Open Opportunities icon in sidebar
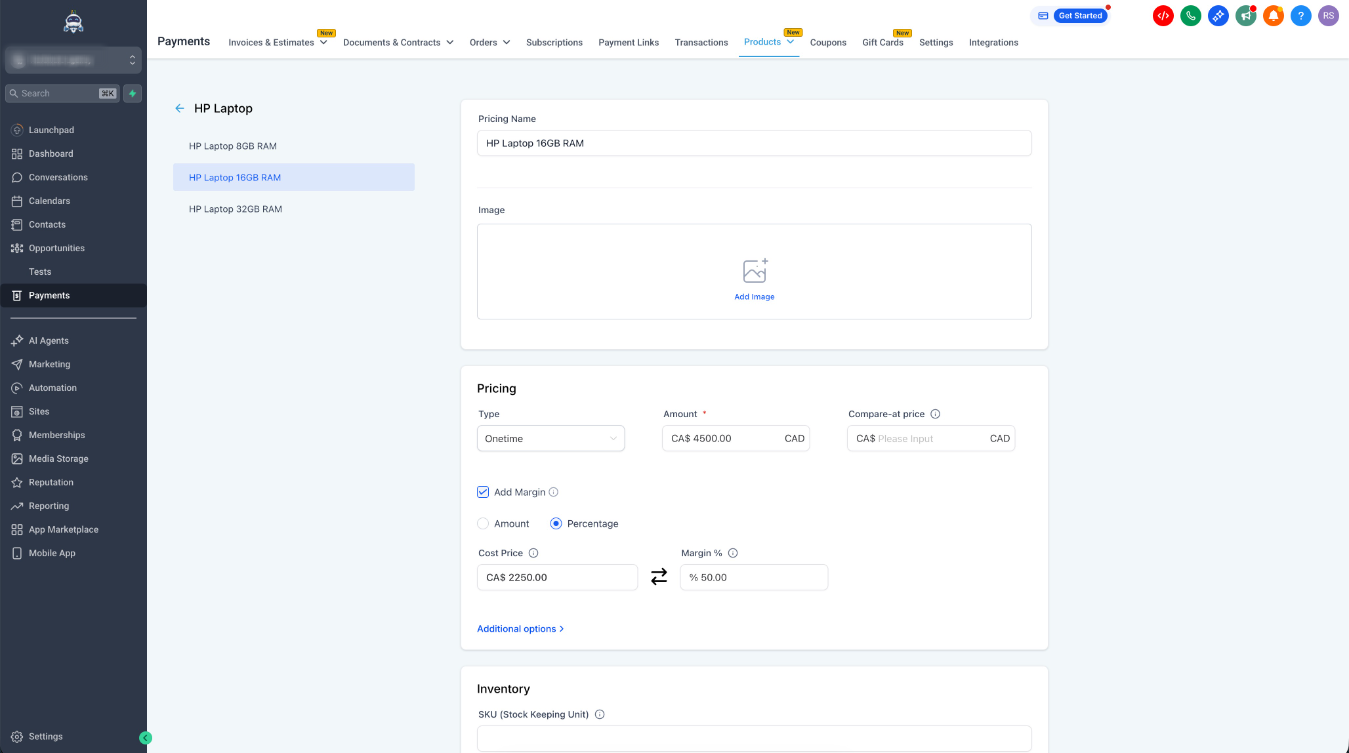The width and height of the screenshot is (1349, 753). [x=17, y=248]
